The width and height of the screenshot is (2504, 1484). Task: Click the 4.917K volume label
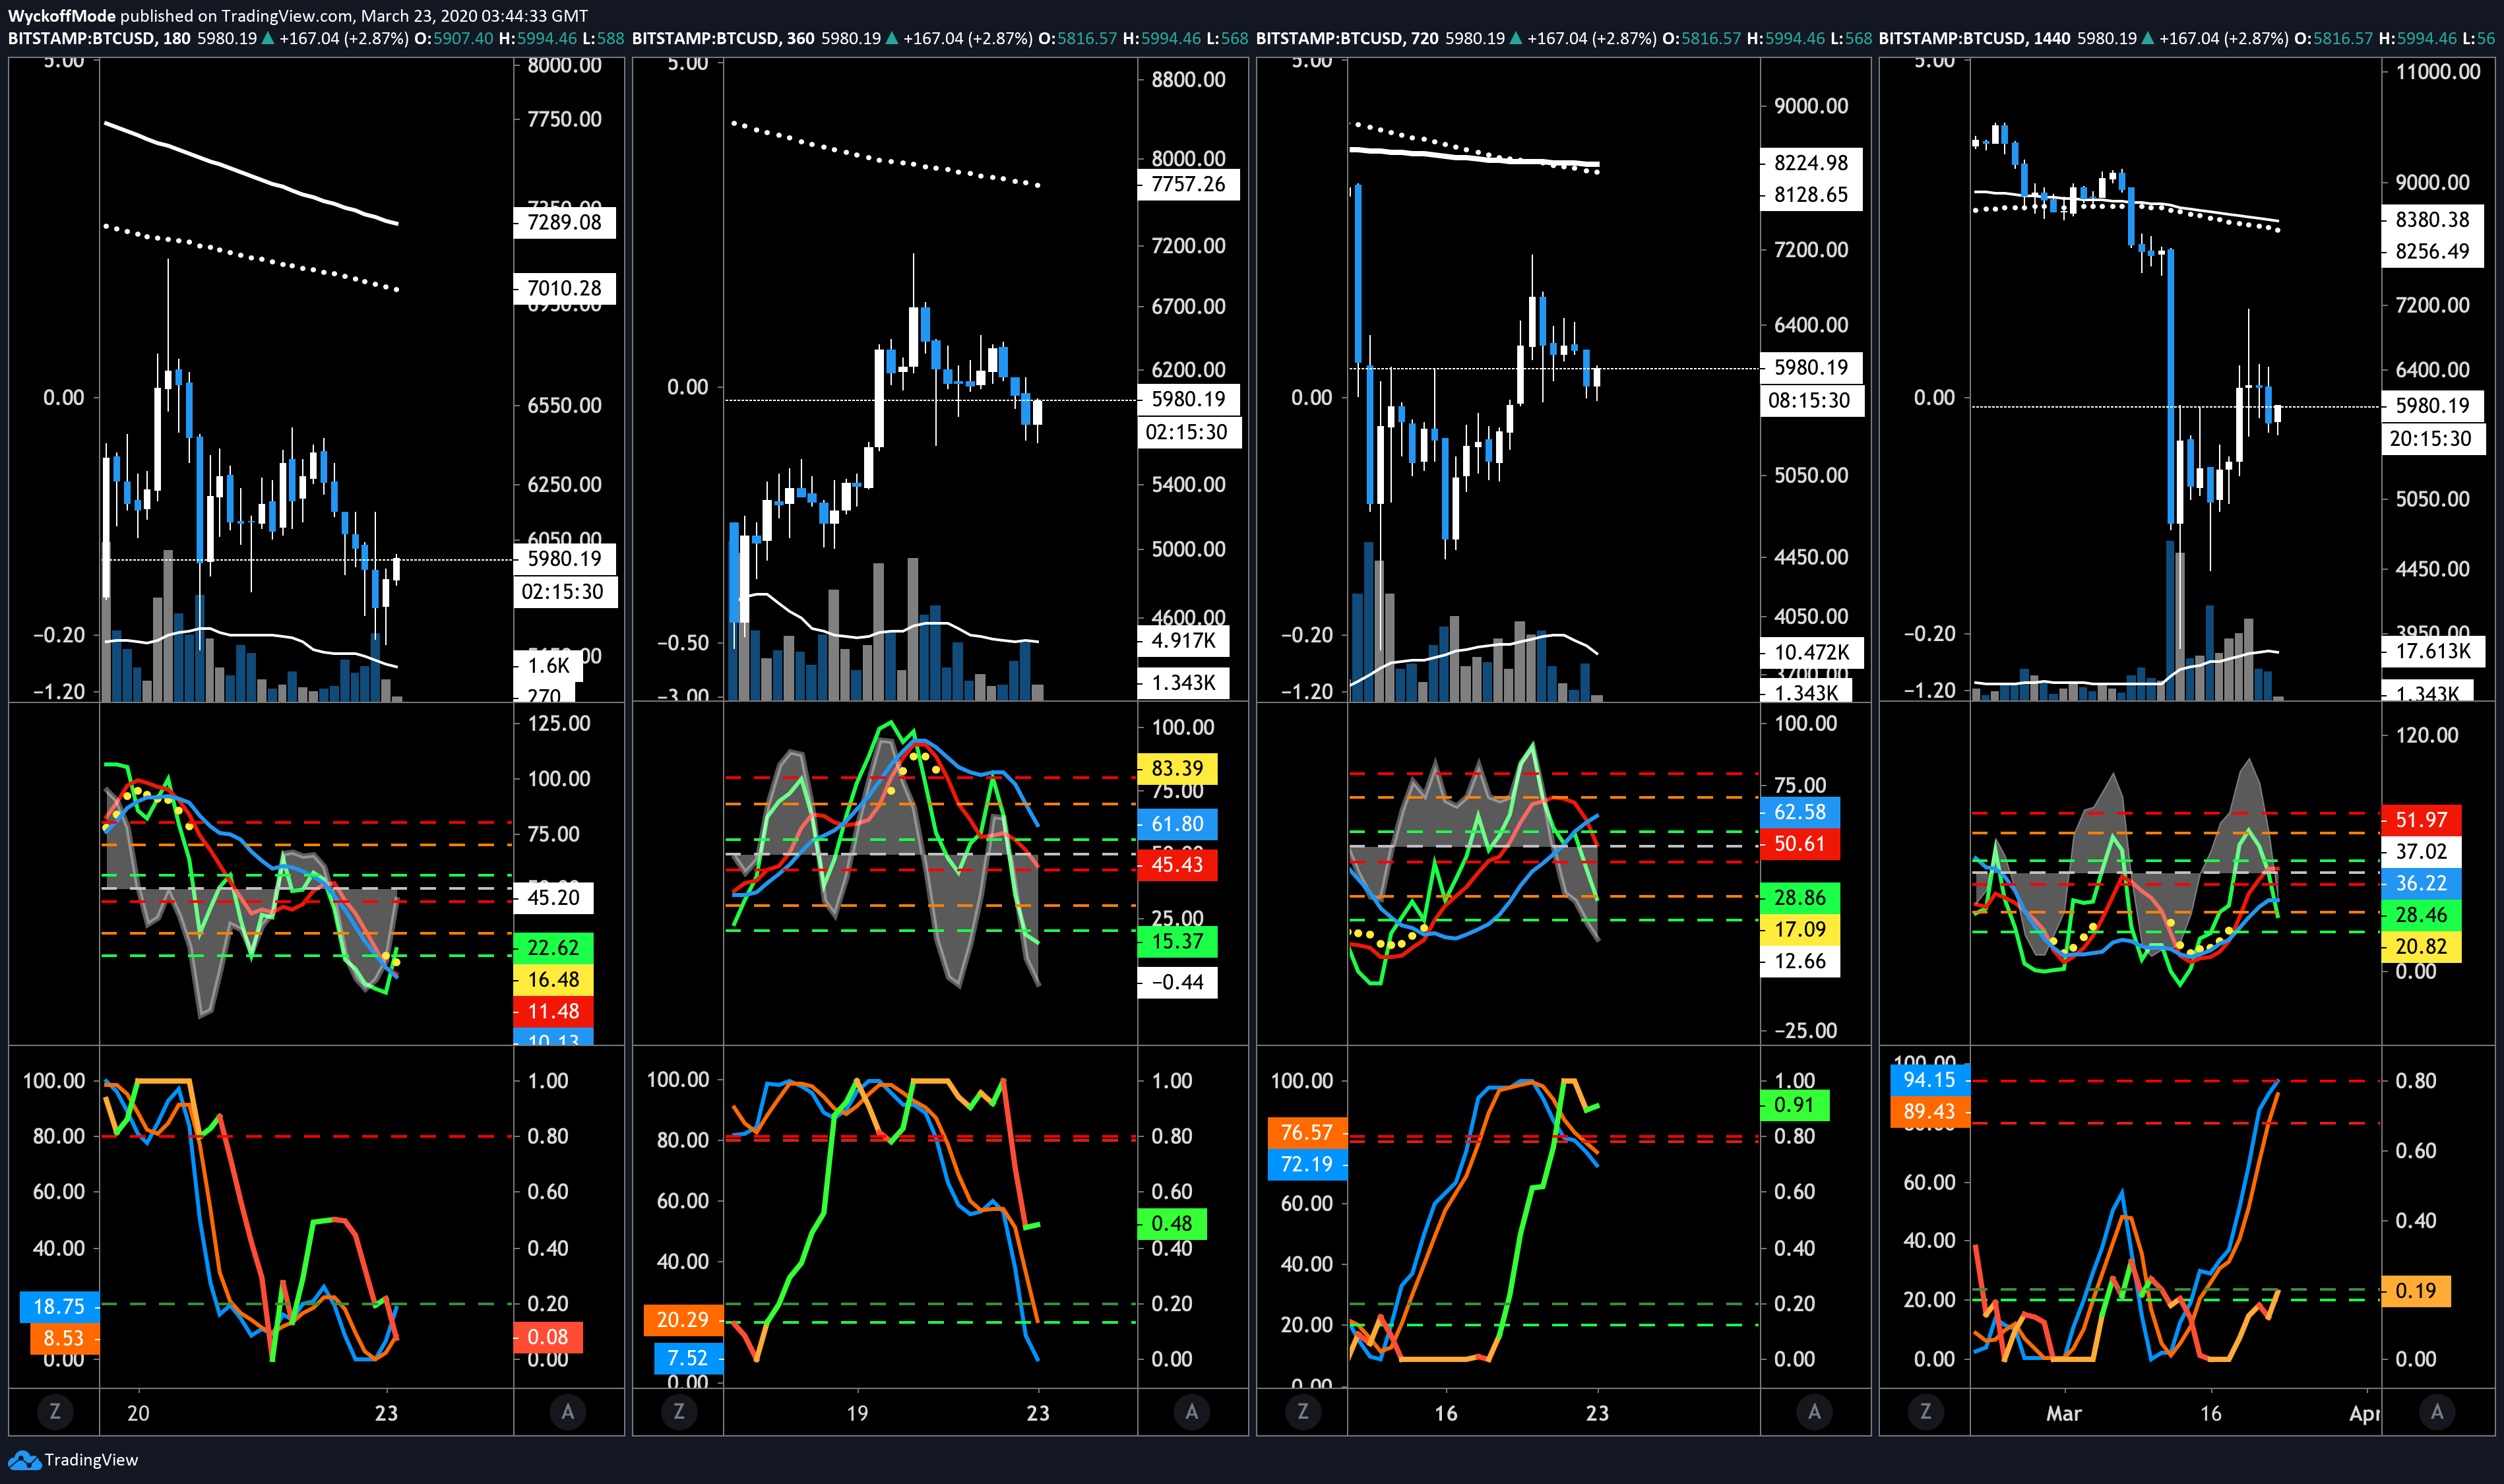point(1184,640)
